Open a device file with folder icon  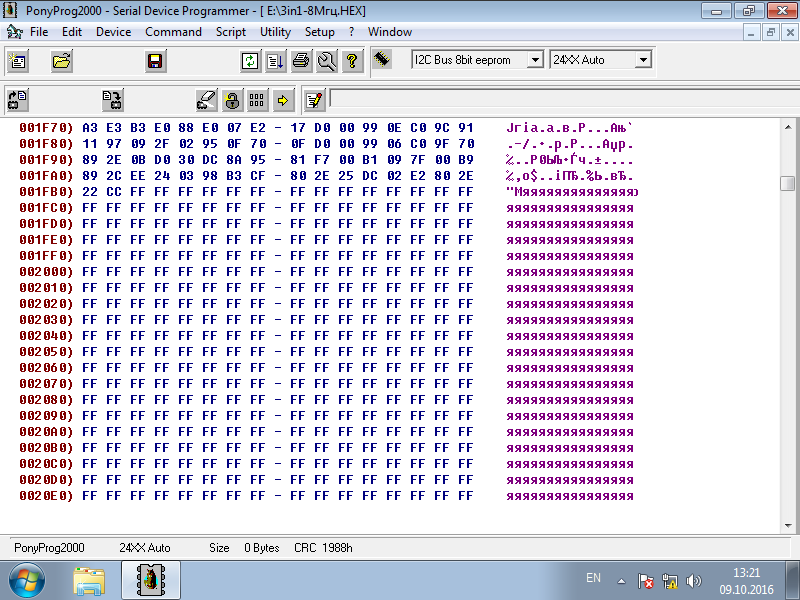[x=62, y=62]
